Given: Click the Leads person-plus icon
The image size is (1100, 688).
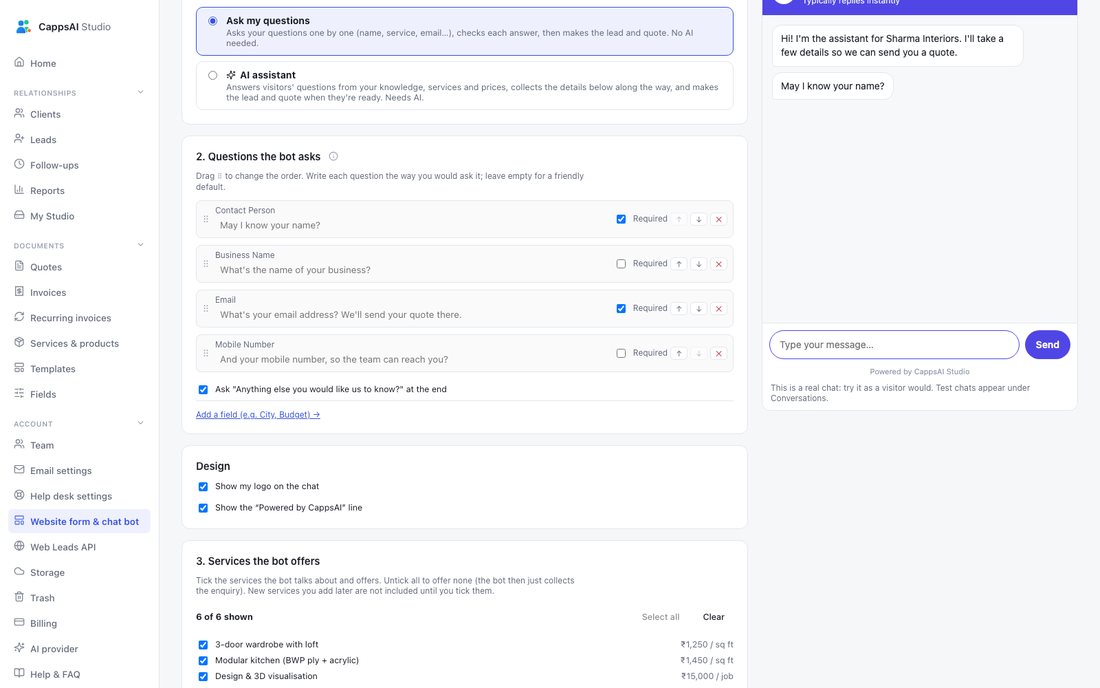Looking at the screenshot, I should pyautogui.click(x=19, y=139).
